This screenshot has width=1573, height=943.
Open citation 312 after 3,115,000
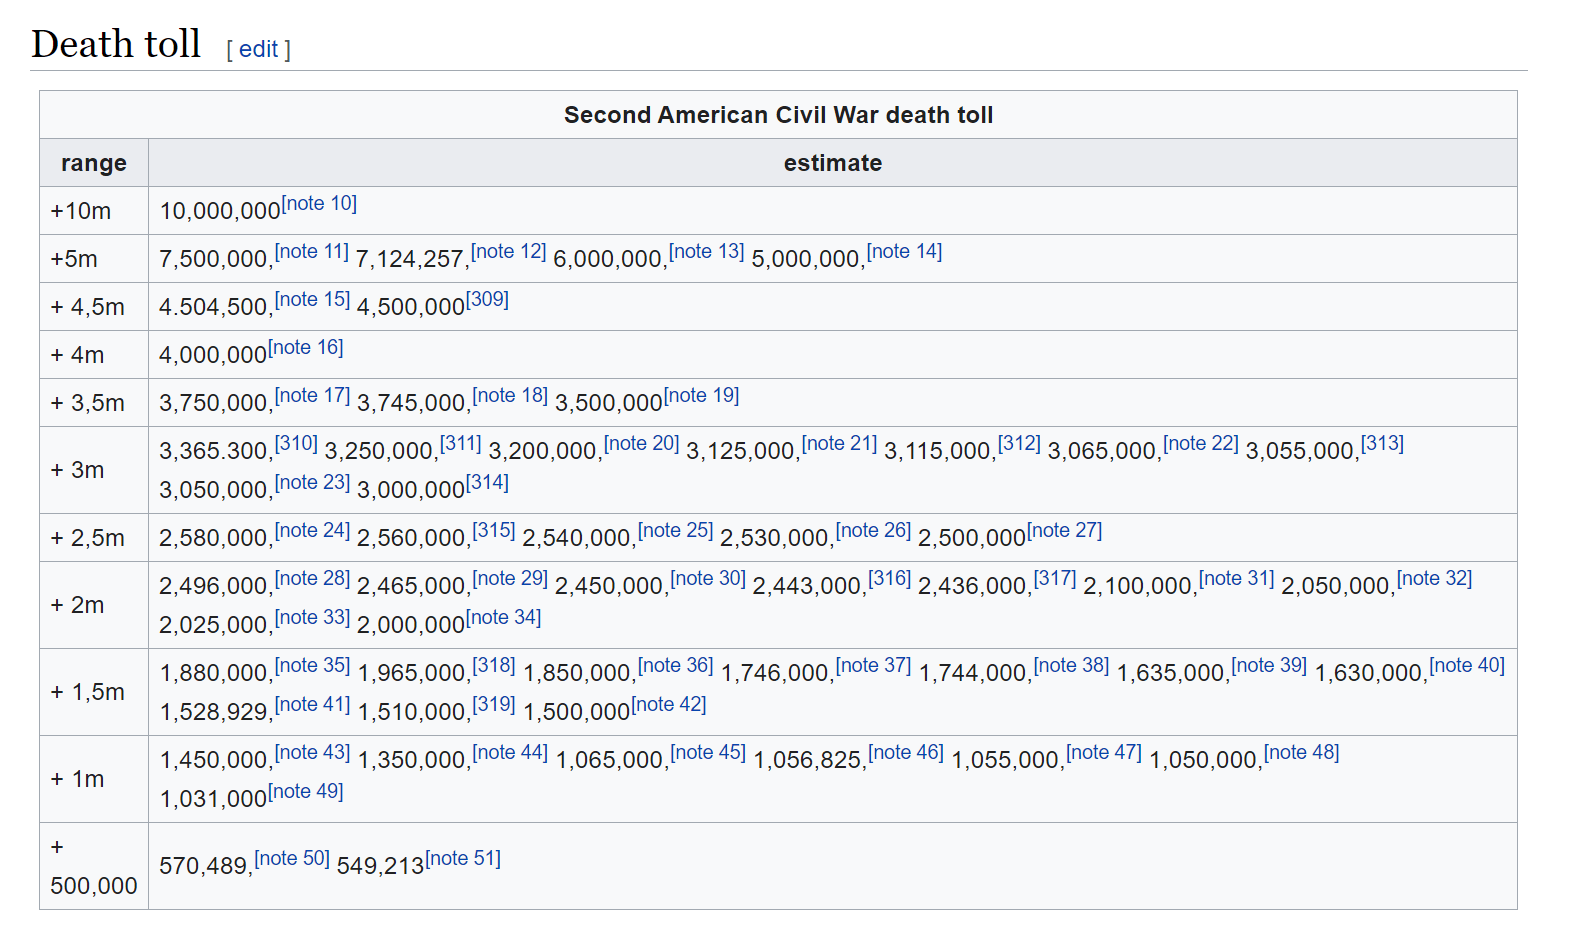1019,443
